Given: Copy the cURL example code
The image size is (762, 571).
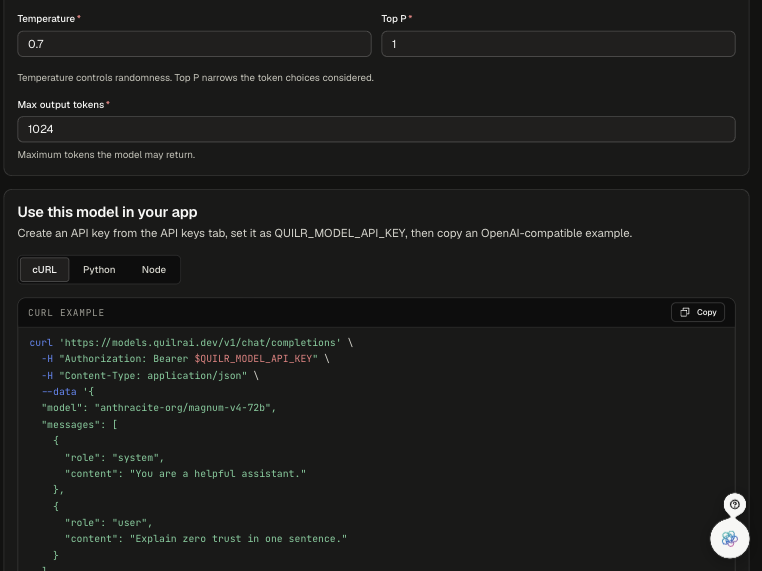Looking at the screenshot, I should point(698,312).
